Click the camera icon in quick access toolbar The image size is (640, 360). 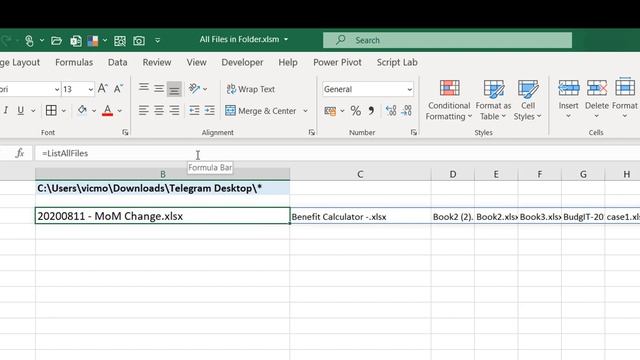(139, 40)
